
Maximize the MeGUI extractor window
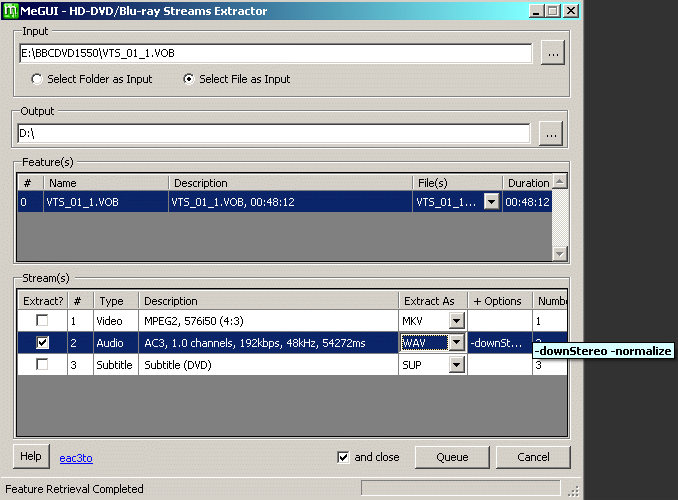tap(553, 10)
